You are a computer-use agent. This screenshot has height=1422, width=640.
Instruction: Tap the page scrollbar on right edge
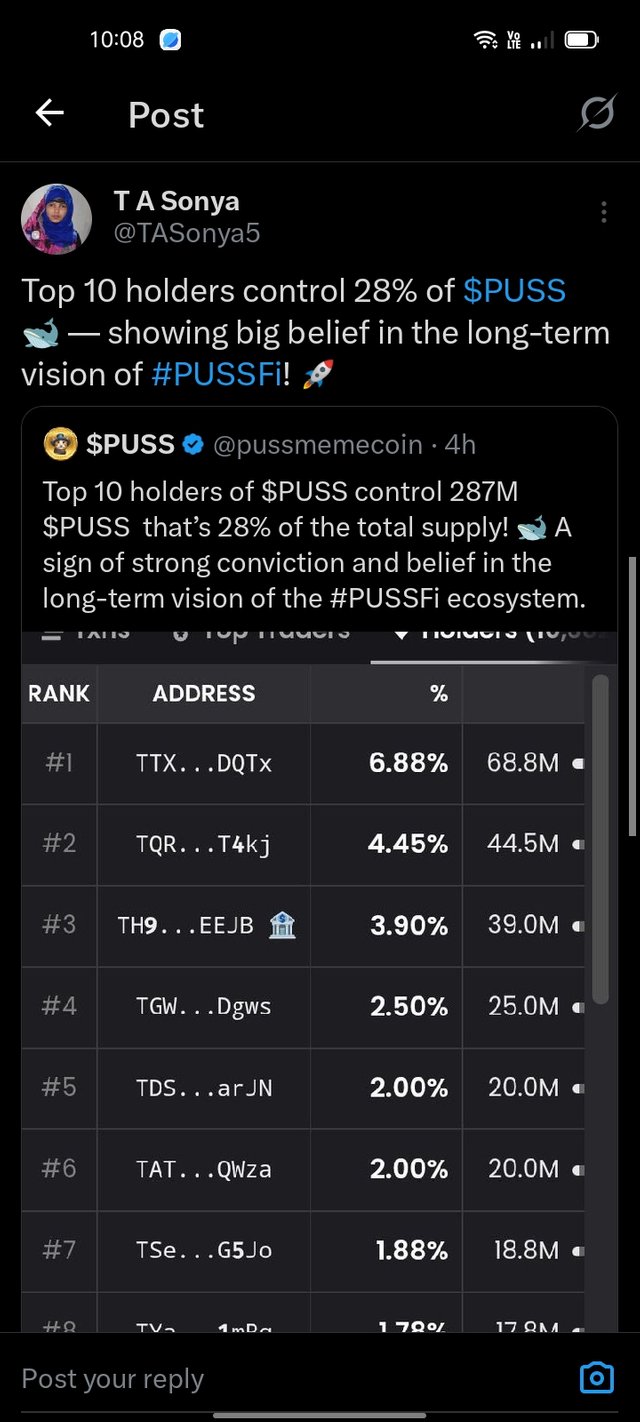pyautogui.click(x=631, y=697)
